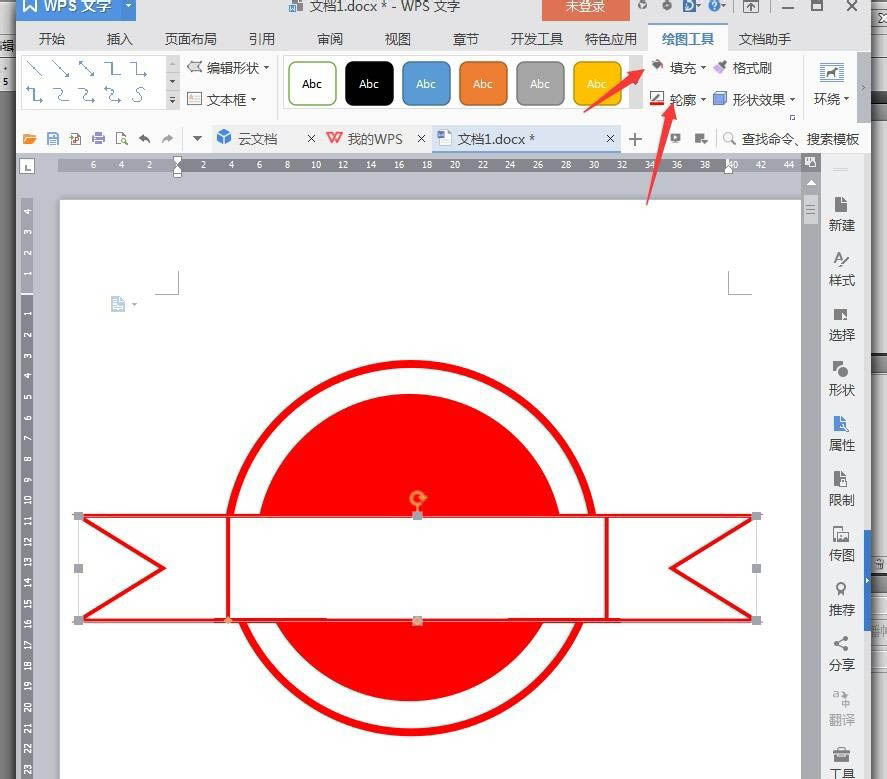Expand 形状效果 shape effects dropdown
887x779 pixels.
pyautogui.click(x=793, y=100)
